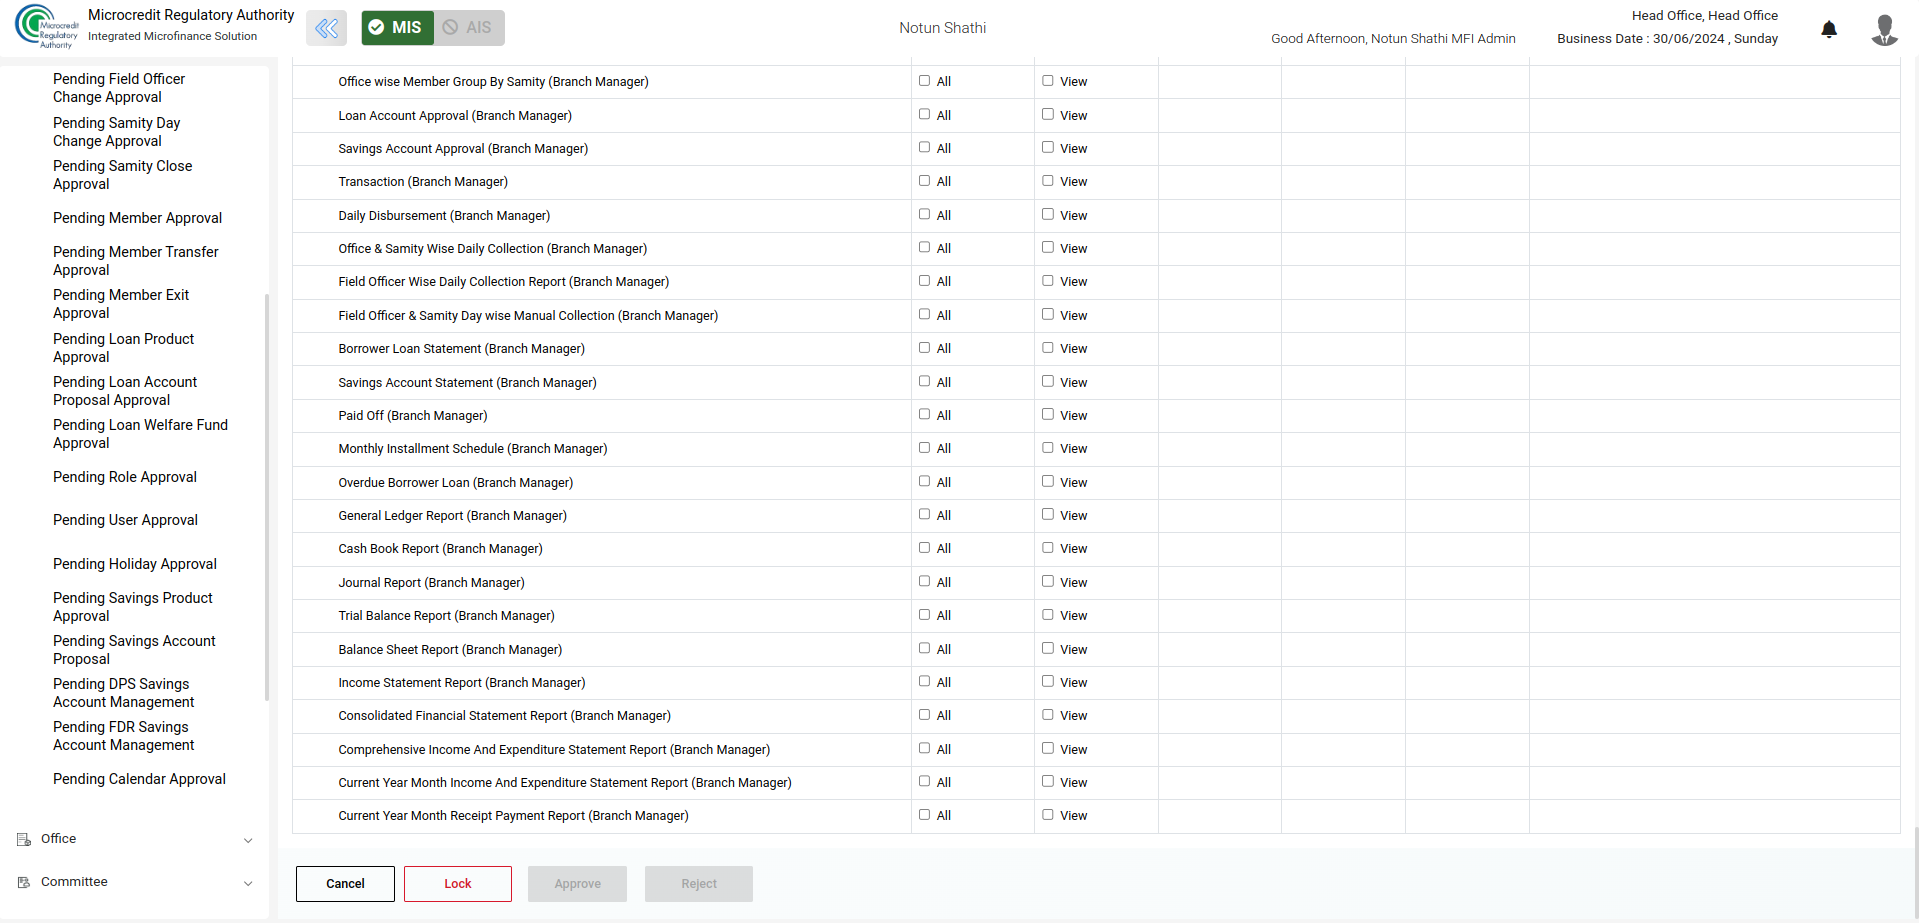Screen dimensions: 1919x923
Task: Open Pending Loan Account Proposal Approval
Action: (125, 391)
